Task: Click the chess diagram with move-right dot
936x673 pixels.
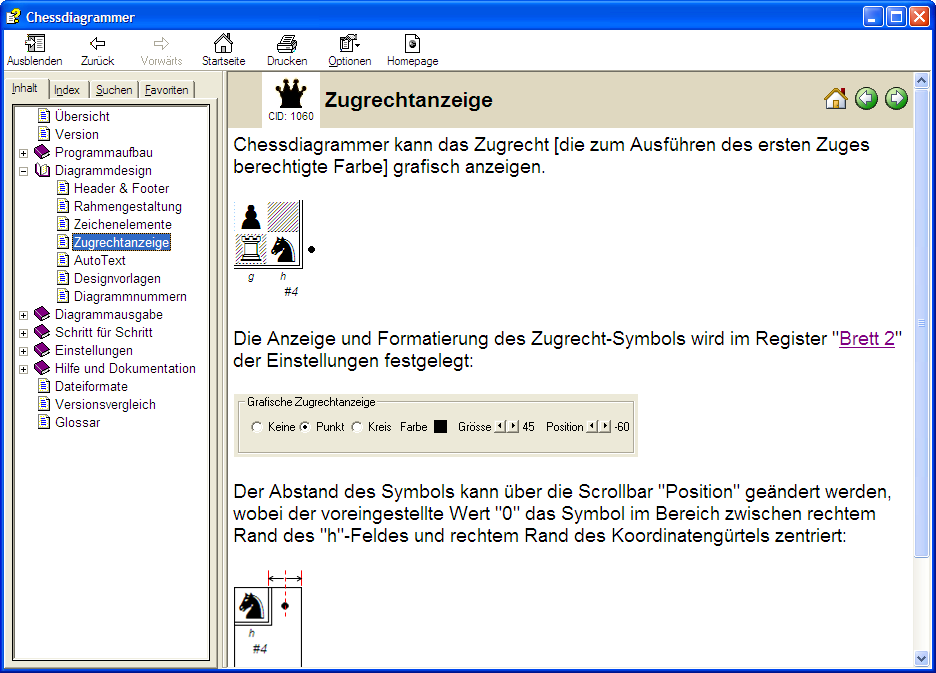Action: (275, 249)
